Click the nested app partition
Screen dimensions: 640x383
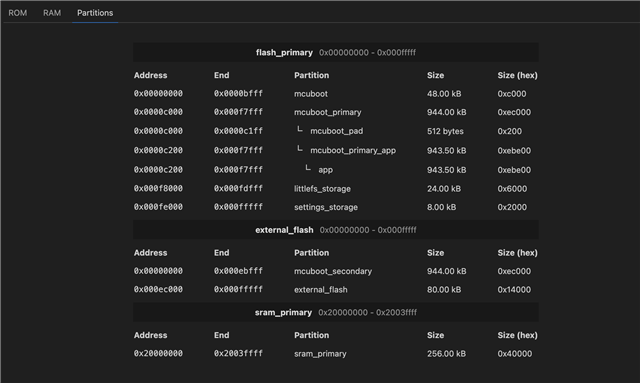(x=336, y=169)
